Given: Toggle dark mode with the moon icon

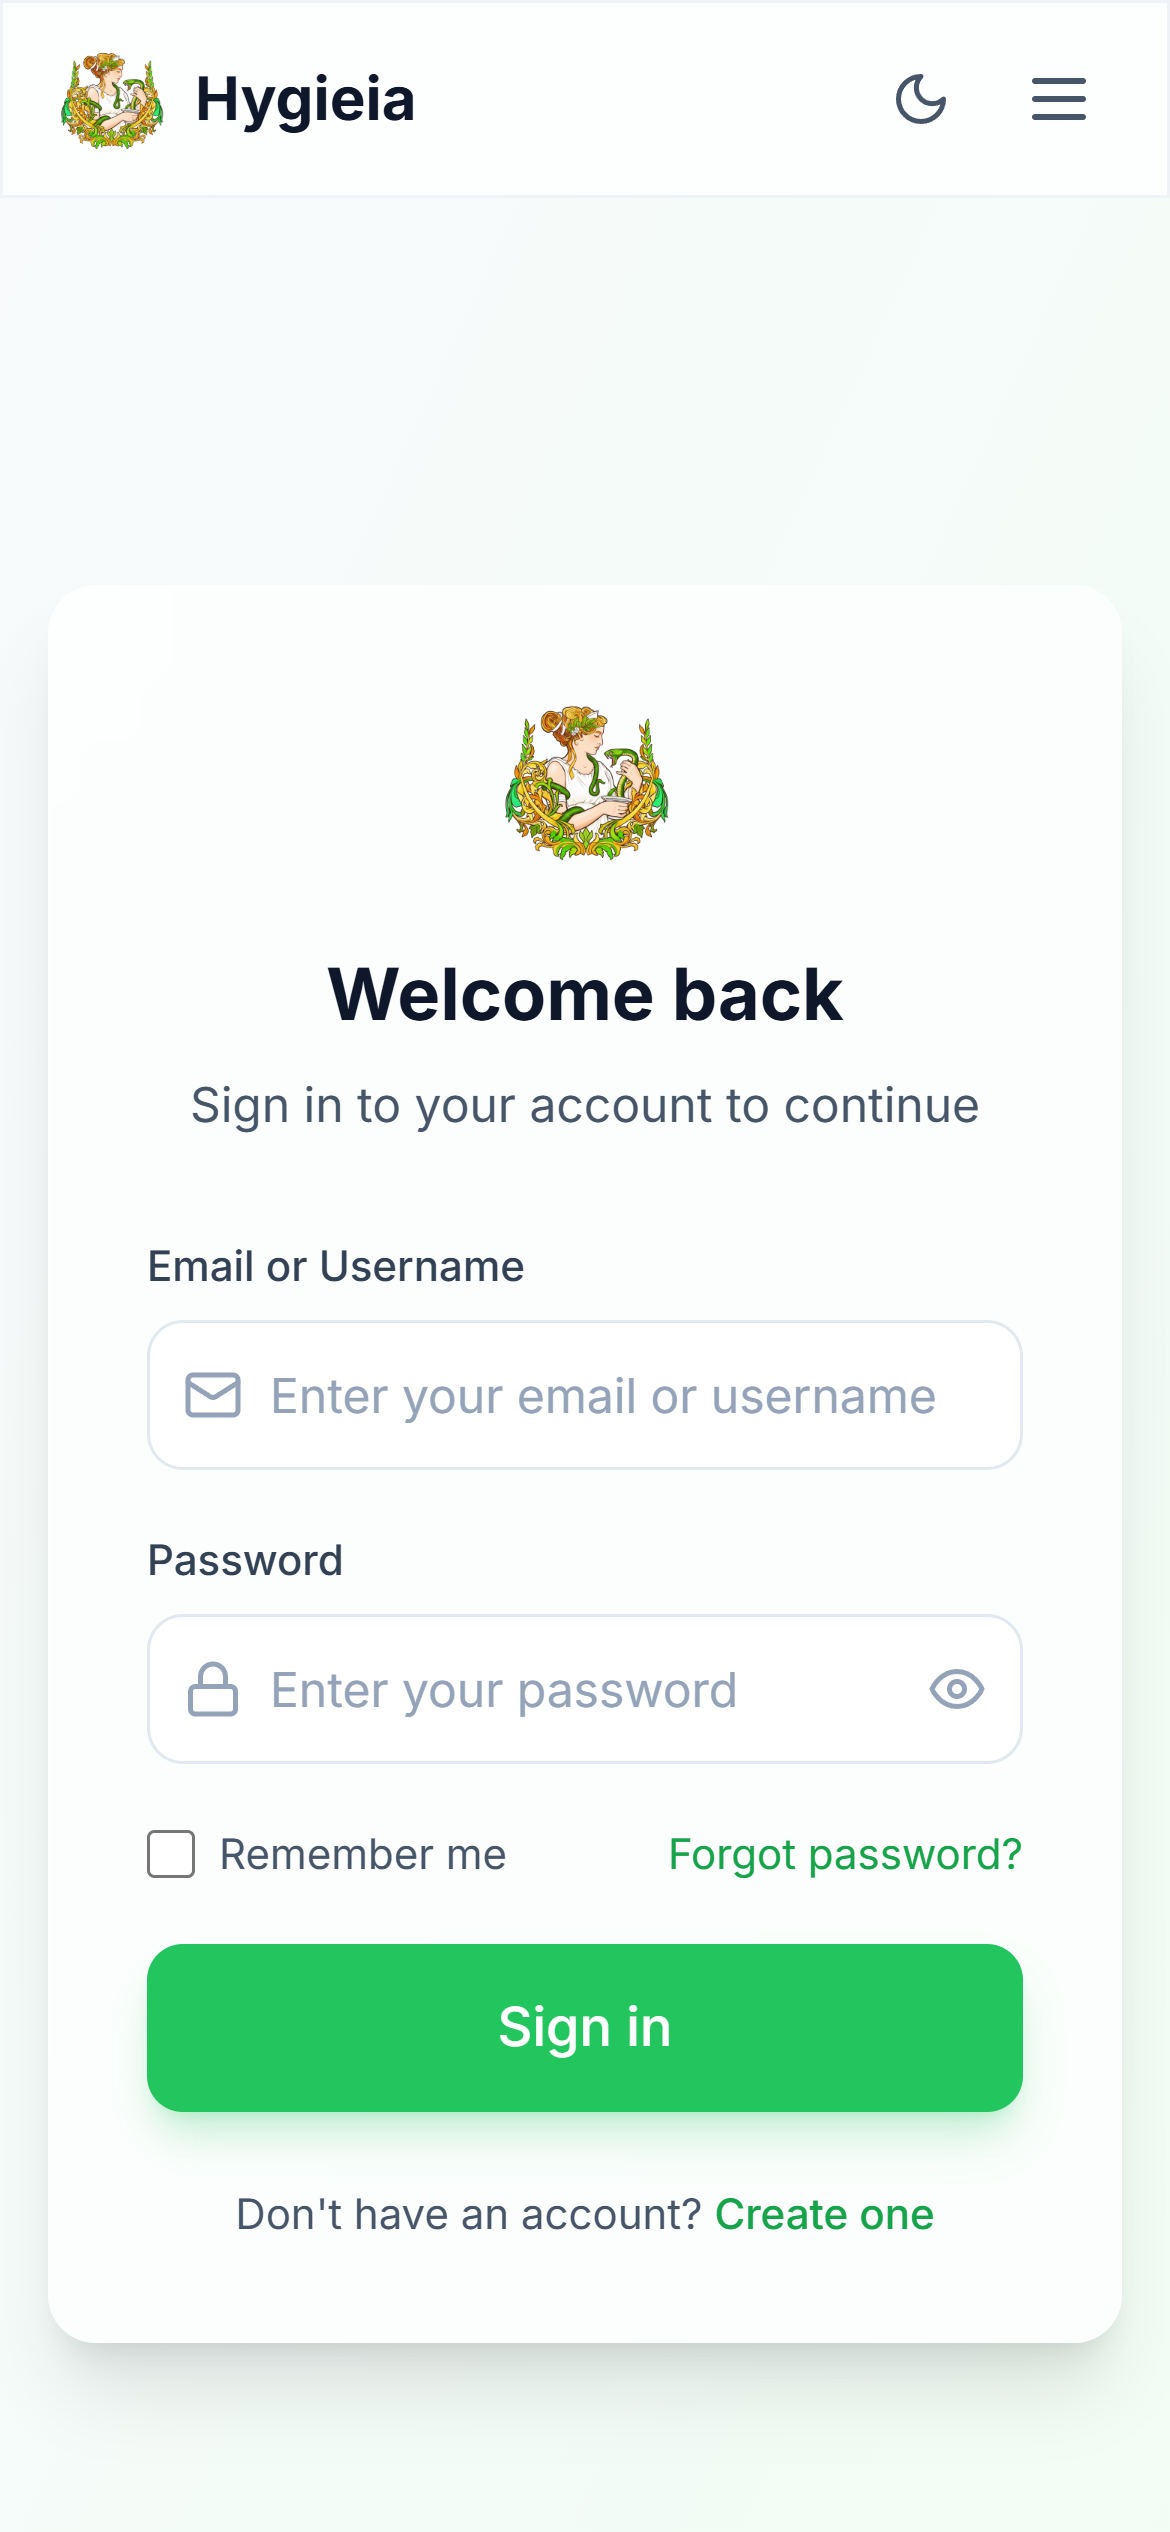Looking at the screenshot, I should 921,99.
